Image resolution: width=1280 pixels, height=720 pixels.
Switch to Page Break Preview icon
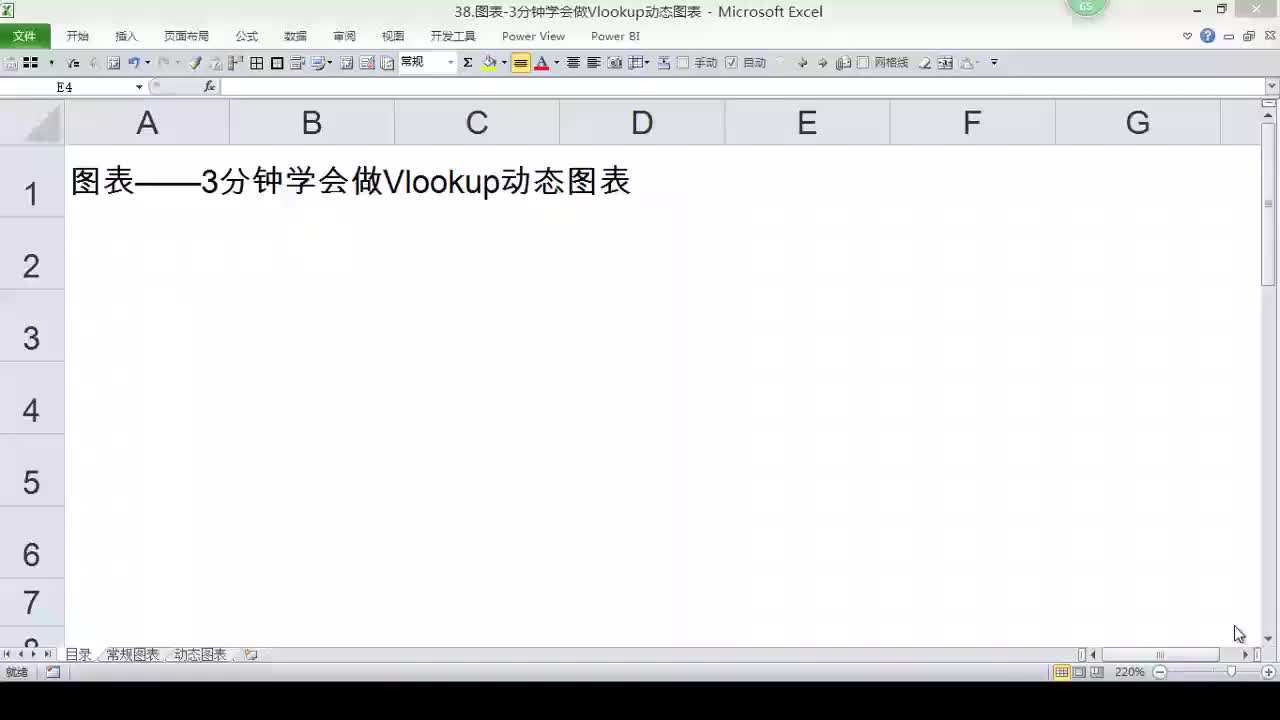[1097, 672]
